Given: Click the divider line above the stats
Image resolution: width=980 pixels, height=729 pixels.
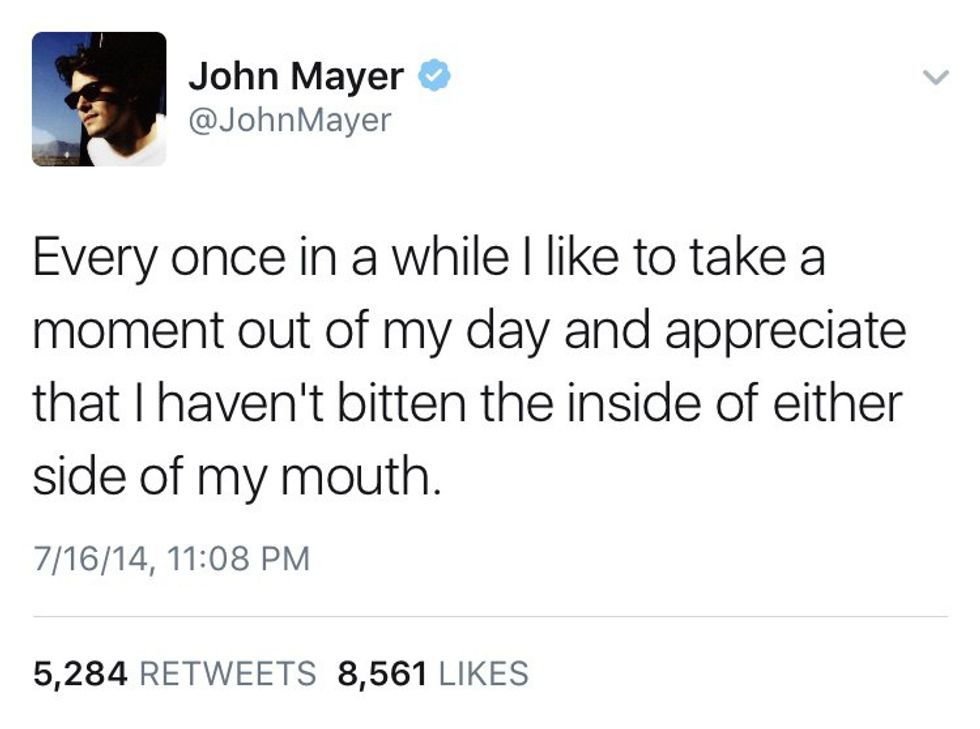Looking at the screenshot, I should [x=490, y=616].
